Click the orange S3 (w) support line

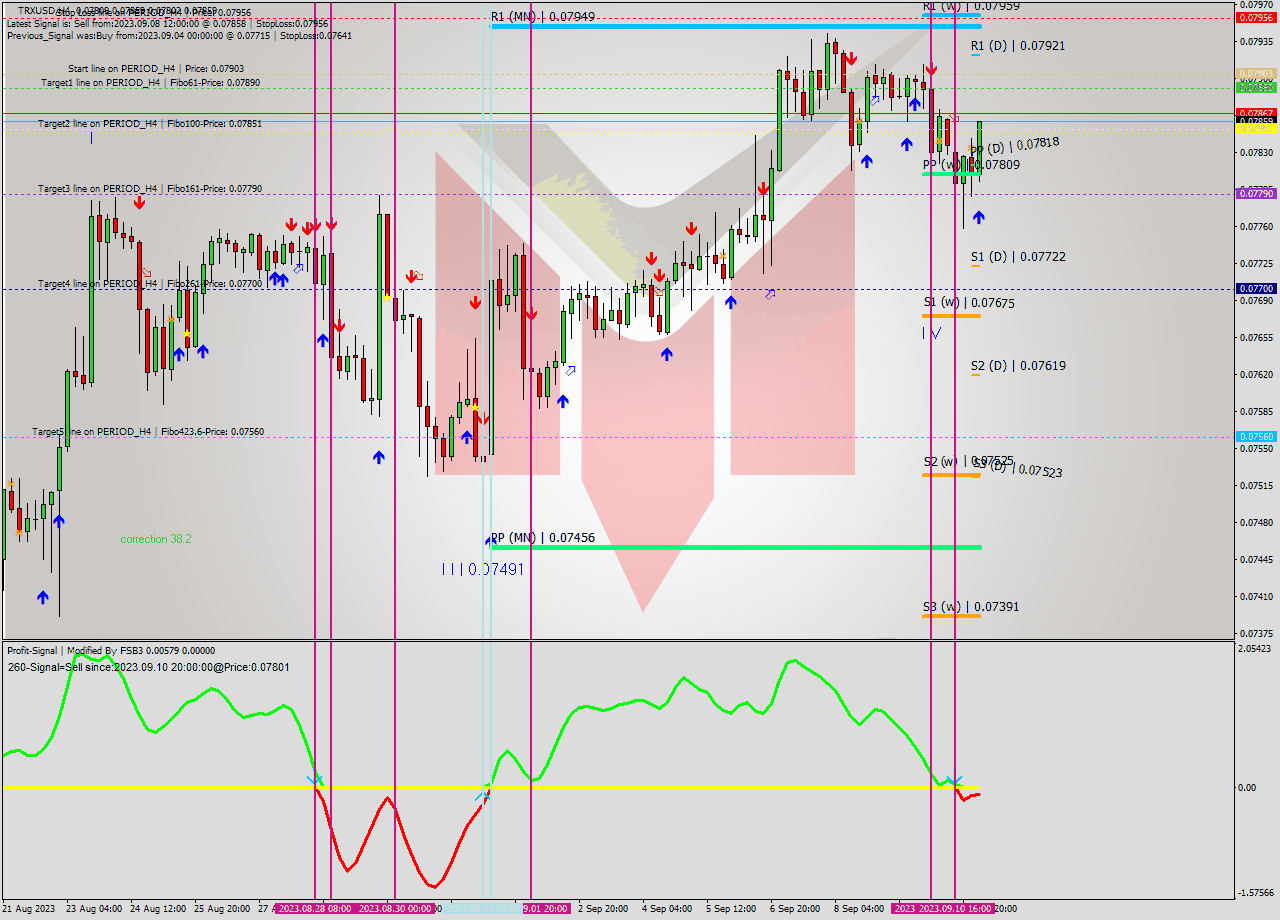[x=951, y=616]
